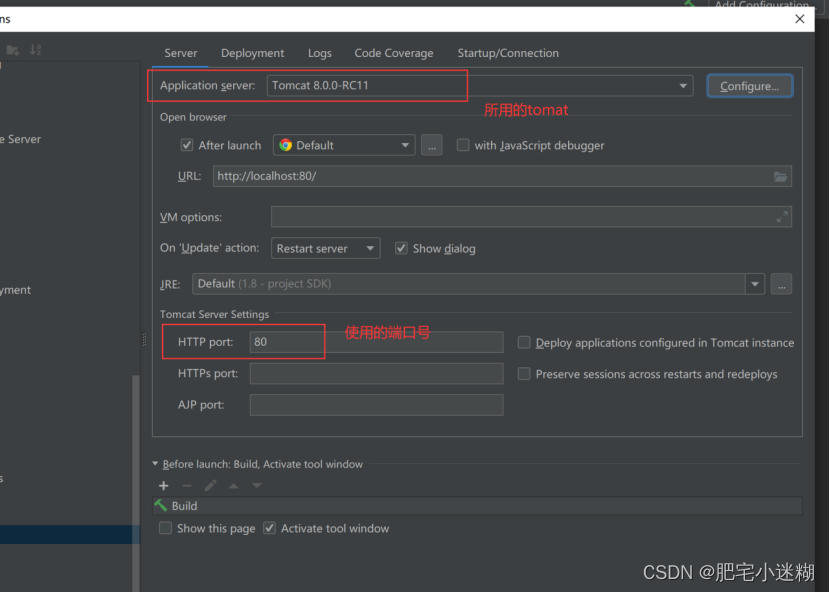Click the 'Open browser' section label

tap(193, 117)
